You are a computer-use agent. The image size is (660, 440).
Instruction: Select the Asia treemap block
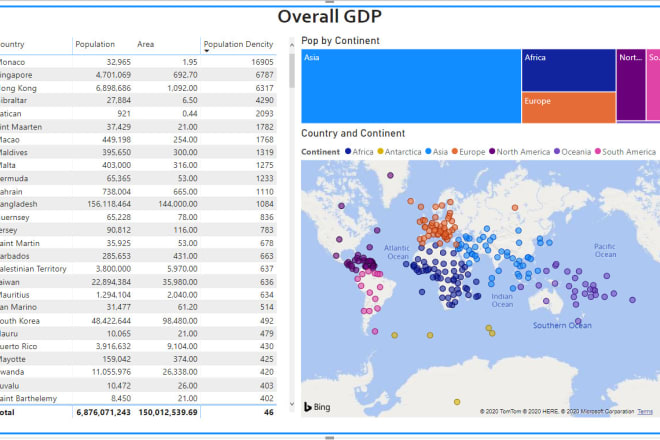[411, 86]
